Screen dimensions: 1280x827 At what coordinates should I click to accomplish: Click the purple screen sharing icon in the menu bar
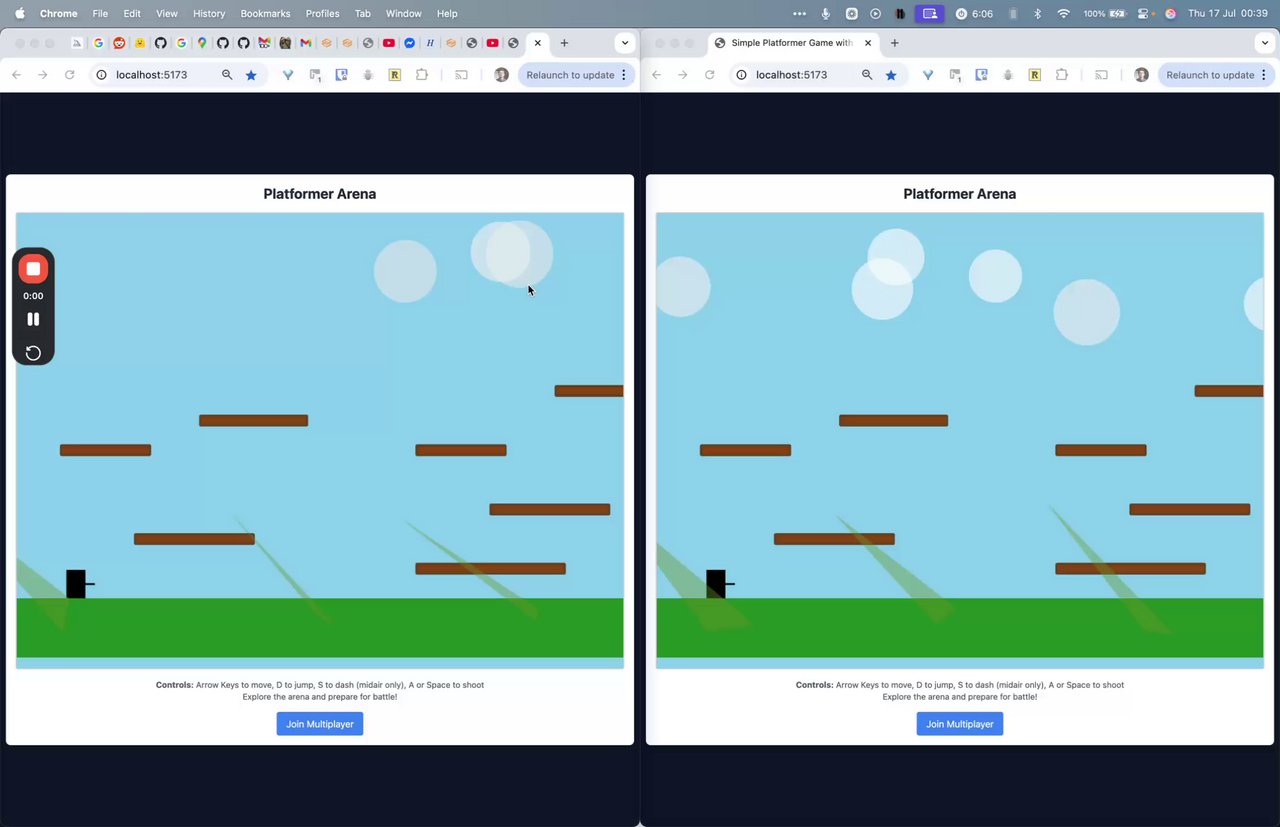[x=930, y=13]
